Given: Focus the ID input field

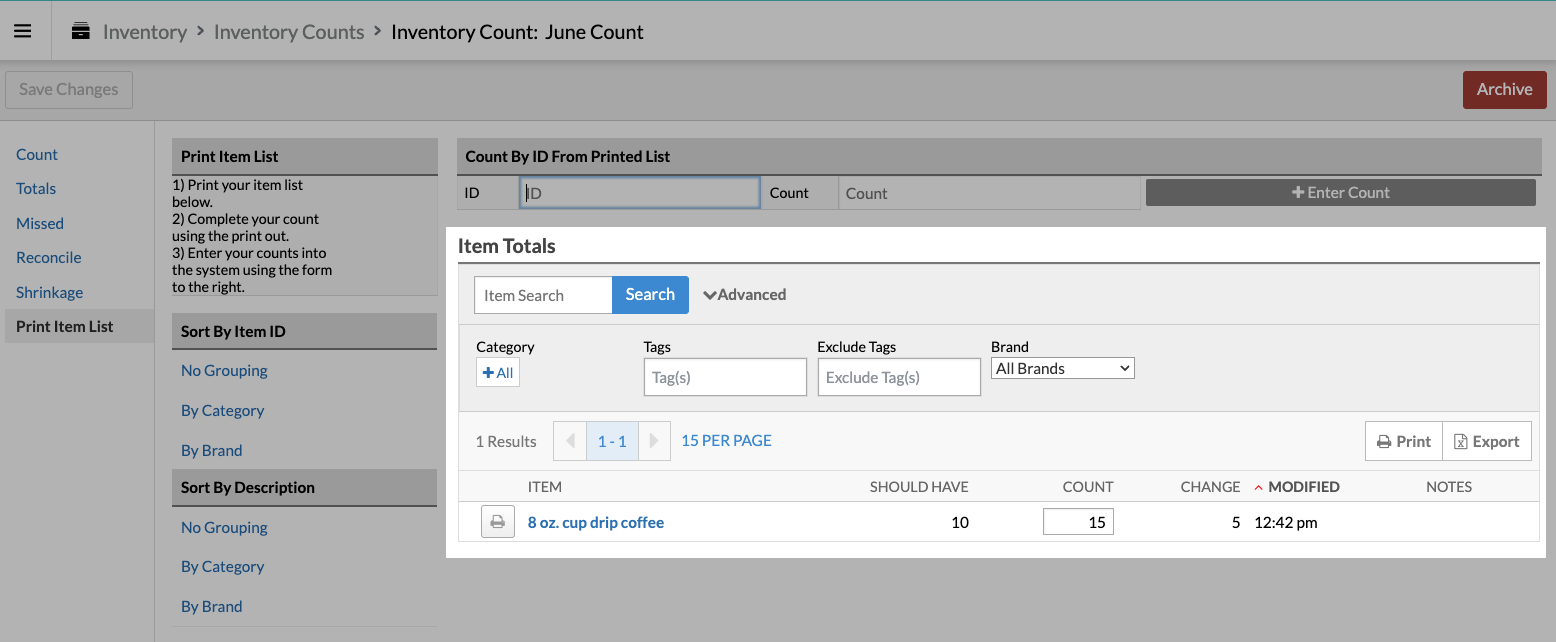Looking at the screenshot, I should [640, 193].
